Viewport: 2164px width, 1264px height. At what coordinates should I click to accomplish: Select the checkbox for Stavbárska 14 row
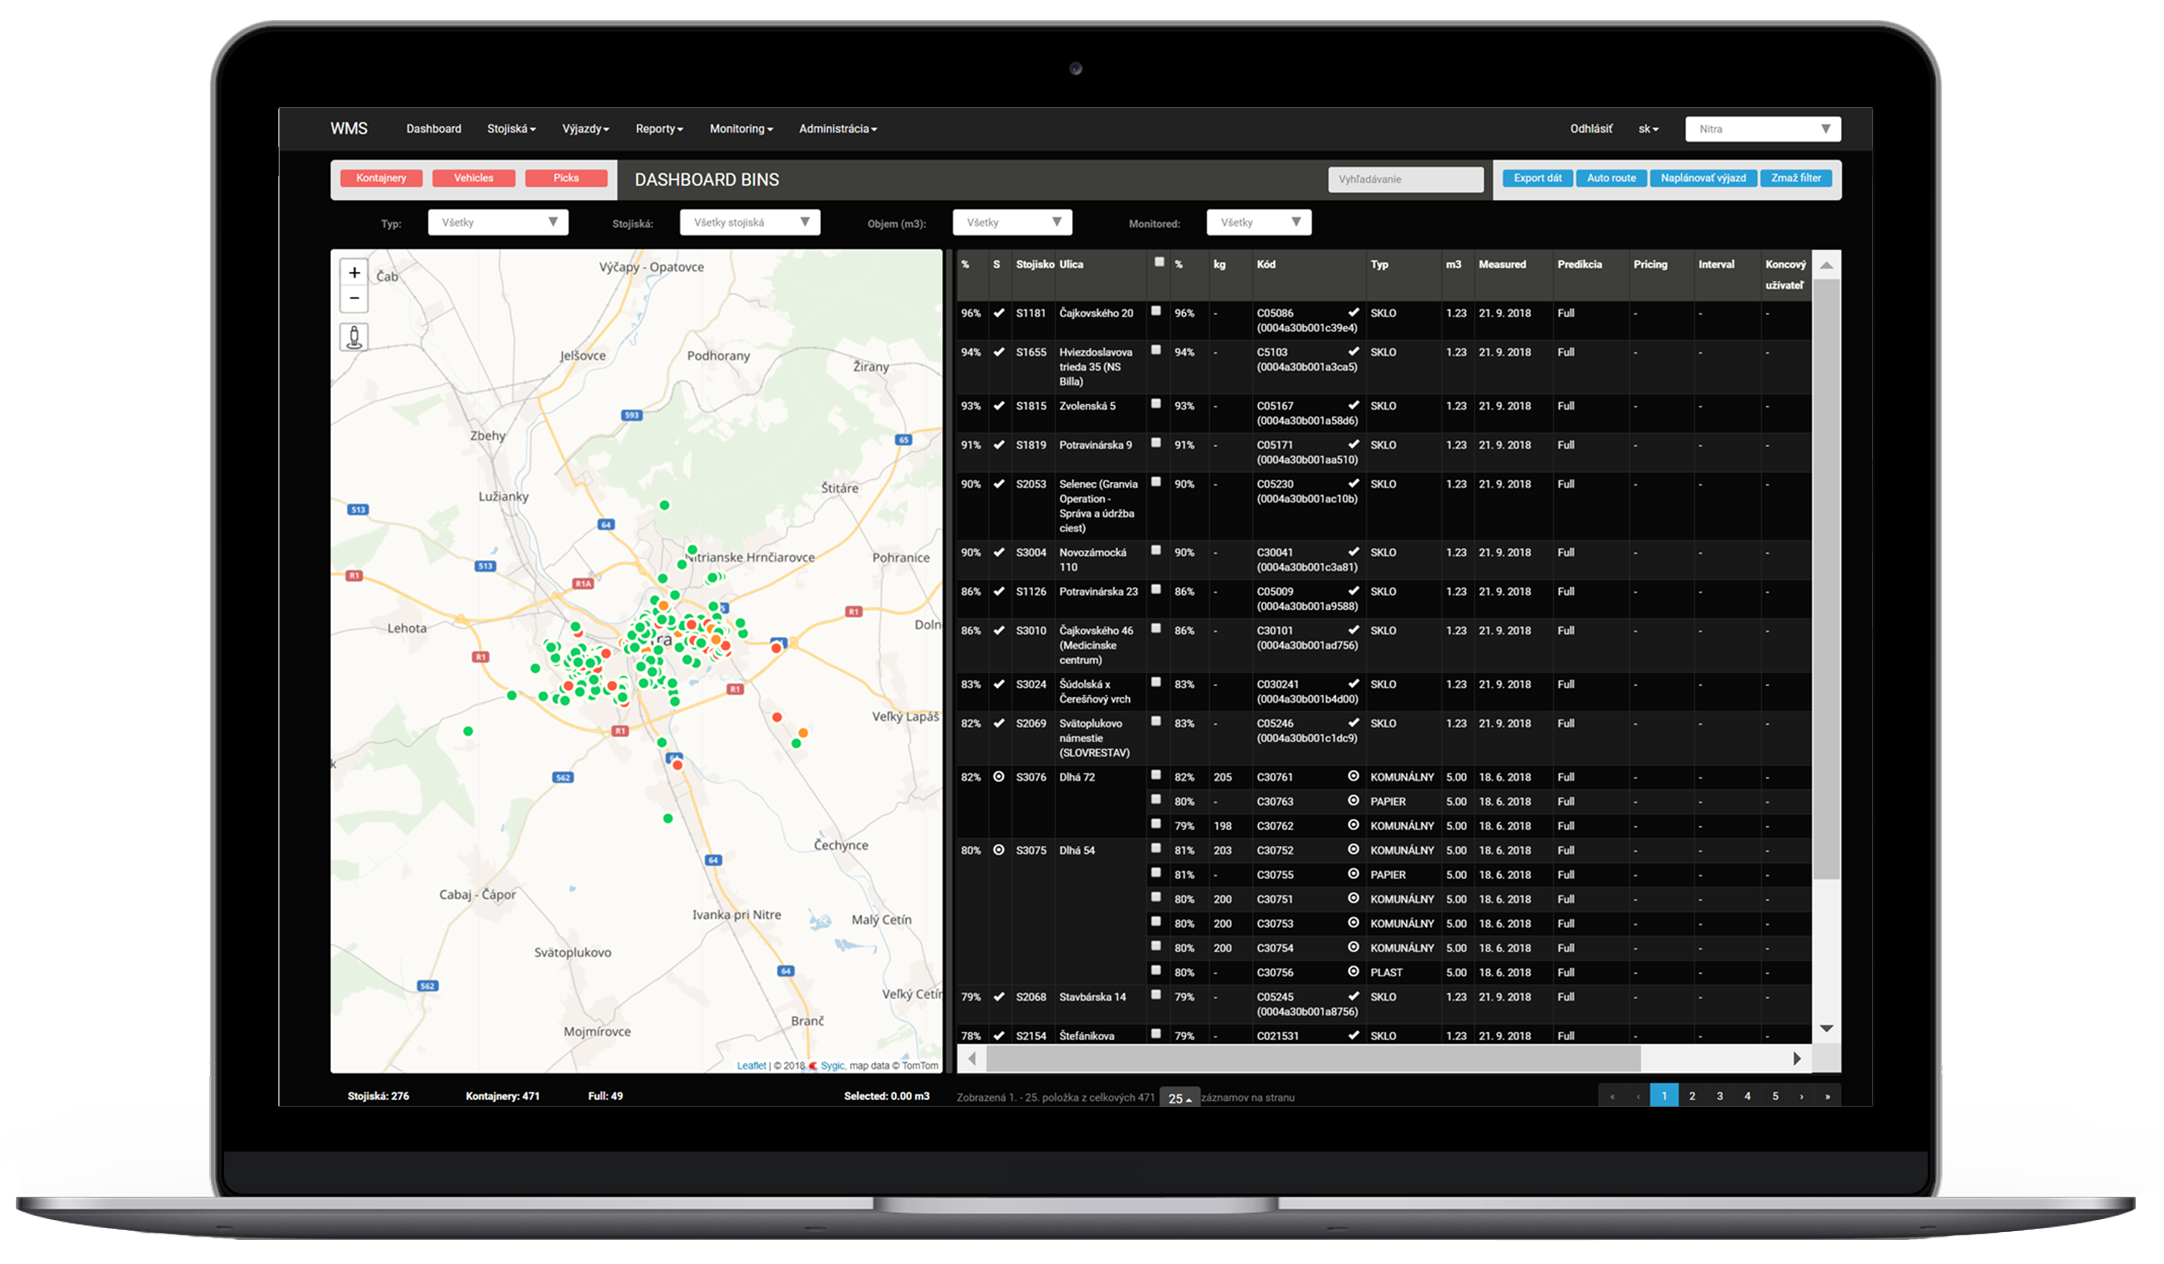(1156, 995)
